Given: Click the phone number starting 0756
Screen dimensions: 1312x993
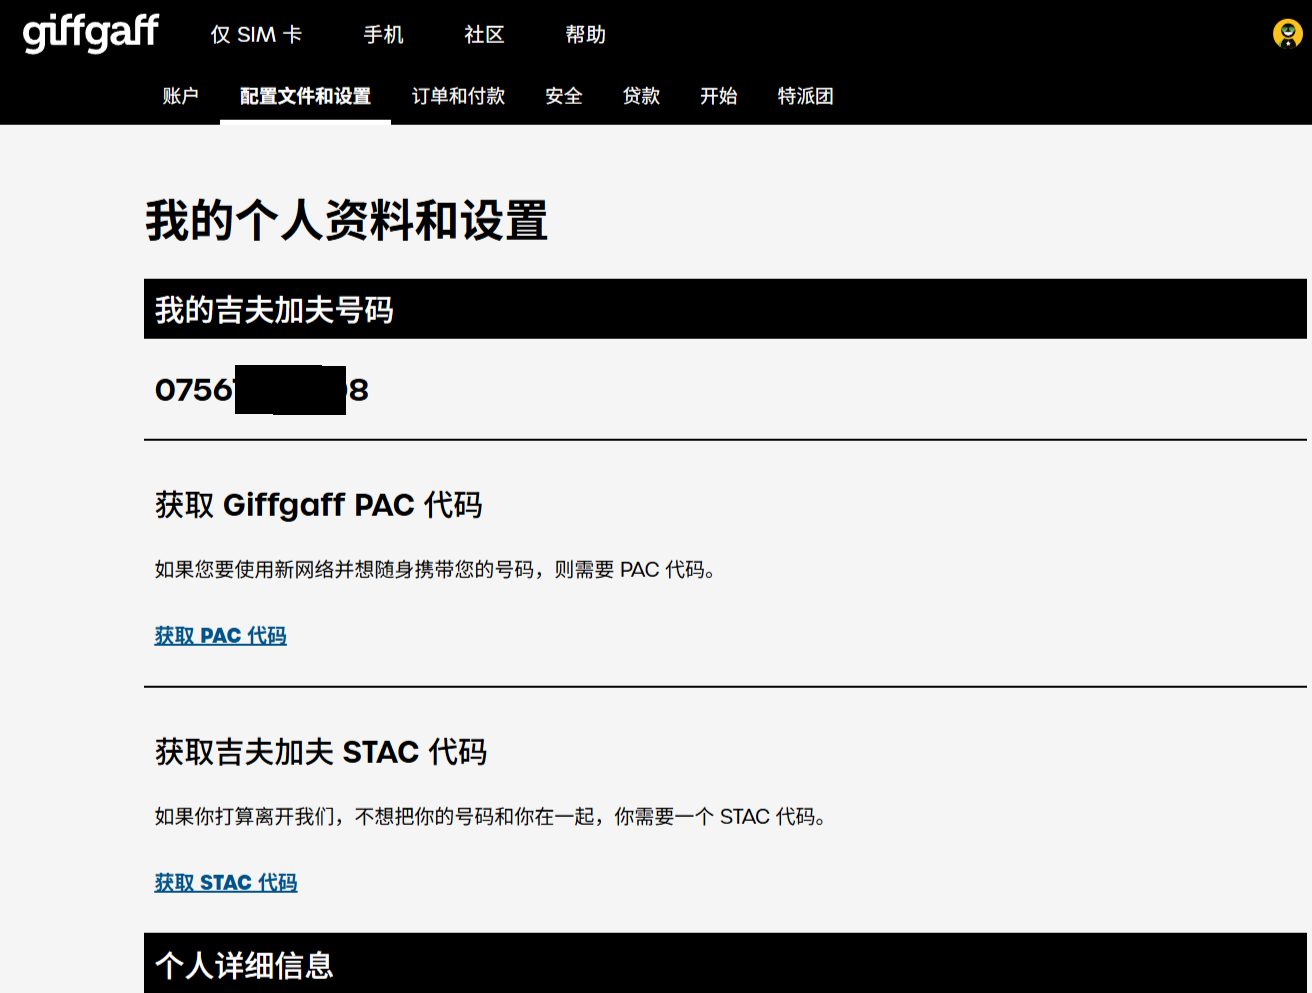Looking at the screenshot, I should 262,390.
